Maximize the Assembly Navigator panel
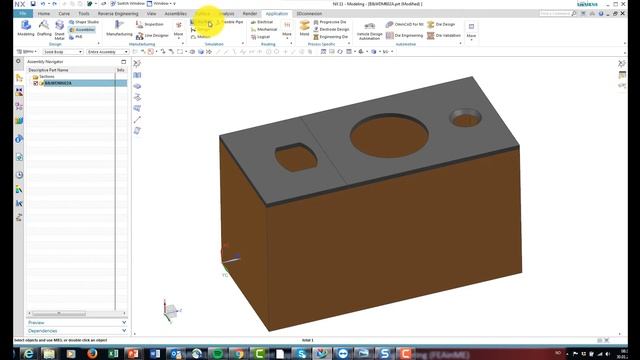This screenshot has height=360, width=640. [x=124, y=62]
